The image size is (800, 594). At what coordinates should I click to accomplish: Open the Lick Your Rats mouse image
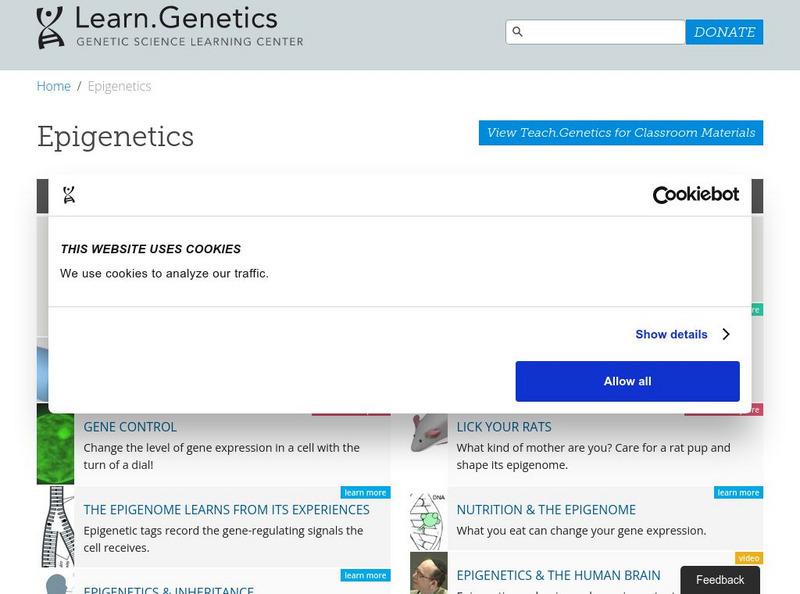(428, 436)
